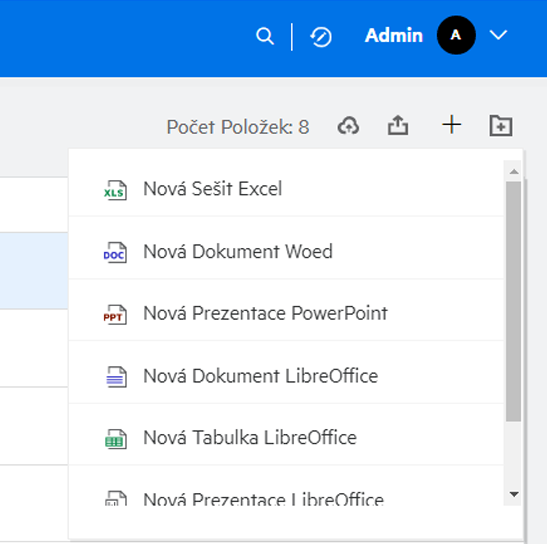
Task: Click the menu scrollbar down arrow
Action: pos(514,494)
